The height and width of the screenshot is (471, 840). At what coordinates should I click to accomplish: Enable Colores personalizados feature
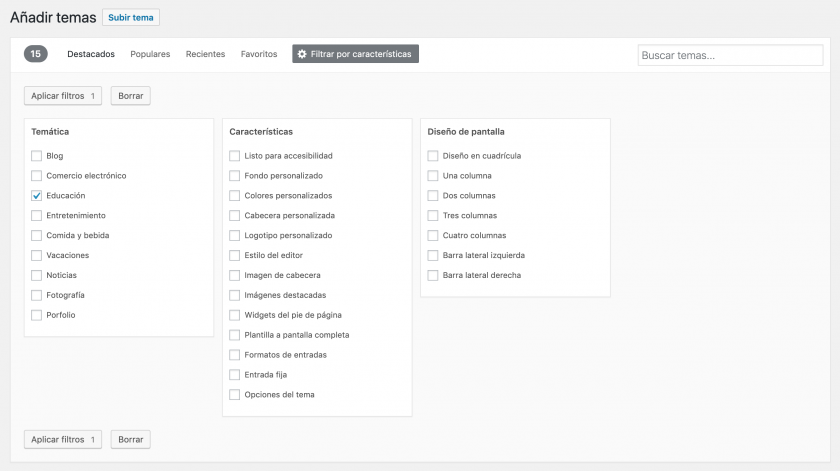[235, 196]
